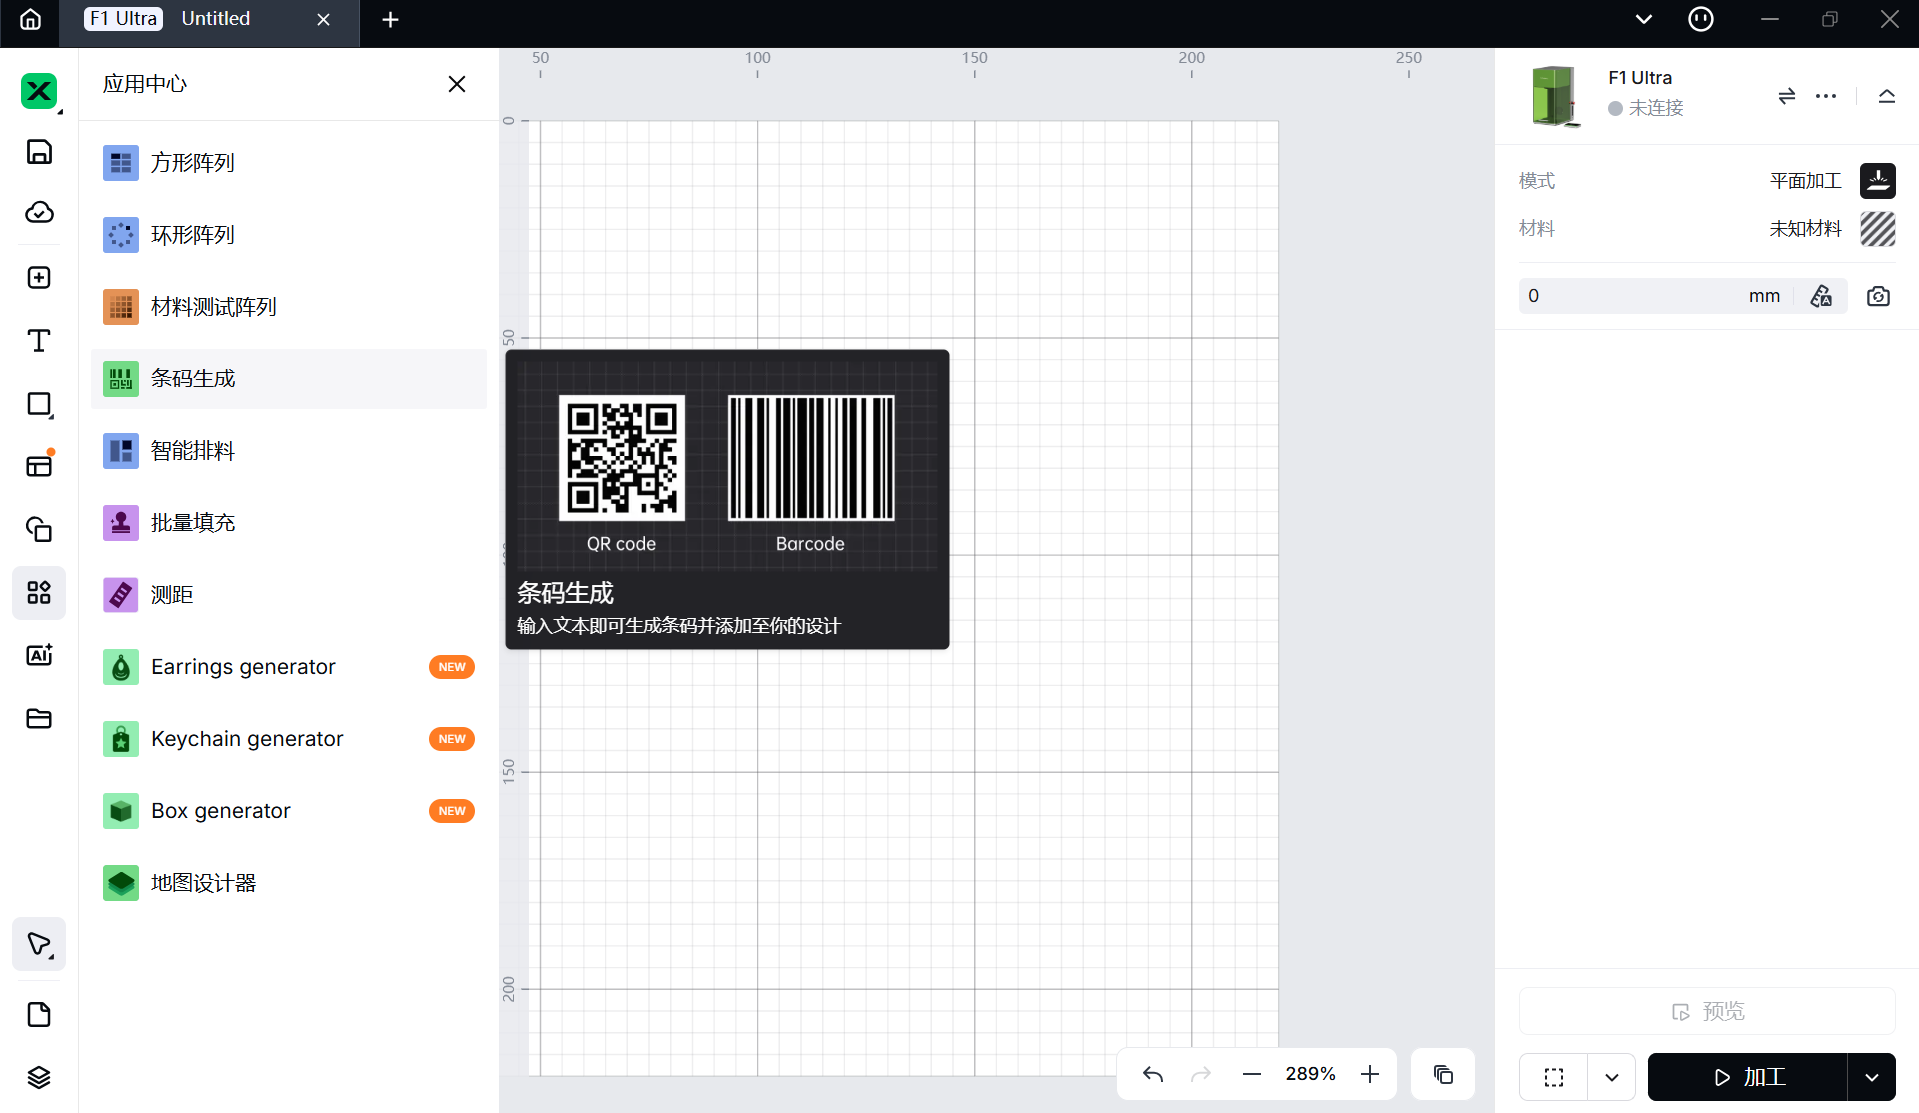The width and height of the screenshot is (1919, 1113).
Task: Click the camera capture icon
Action: click(x=1878, y=296)
